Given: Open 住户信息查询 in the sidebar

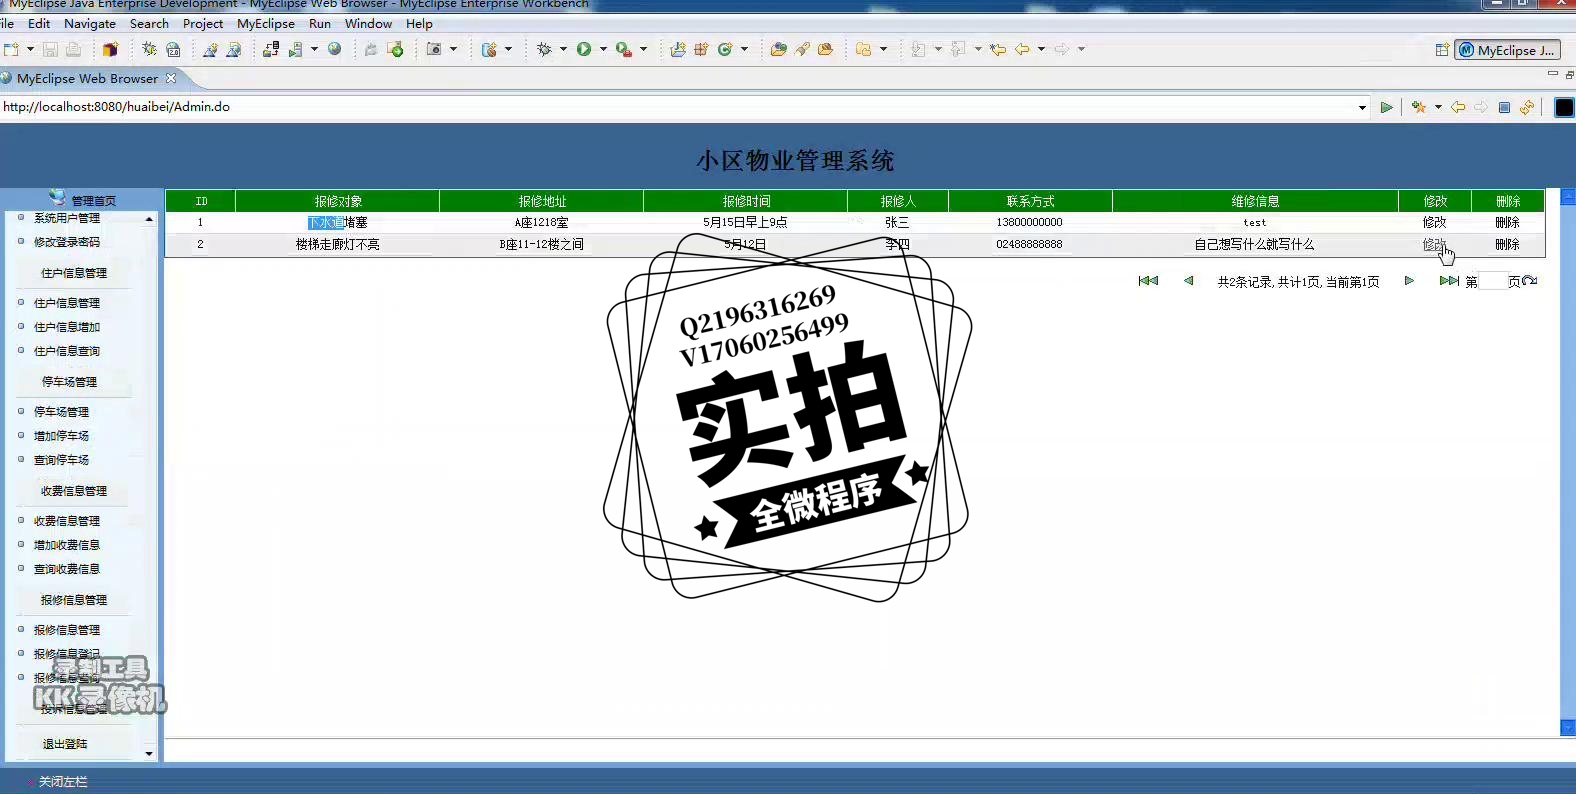Looking at the screenshot, I should point(67,351).
